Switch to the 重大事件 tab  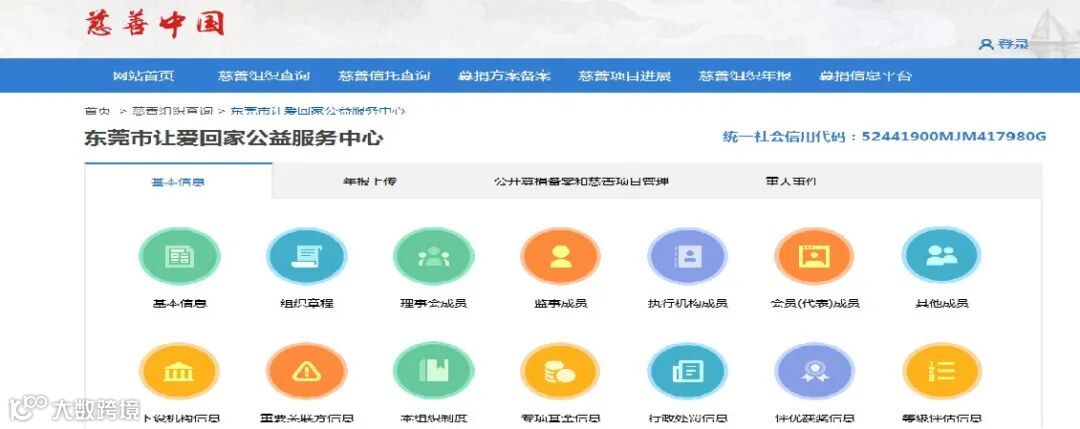point(791,182)
